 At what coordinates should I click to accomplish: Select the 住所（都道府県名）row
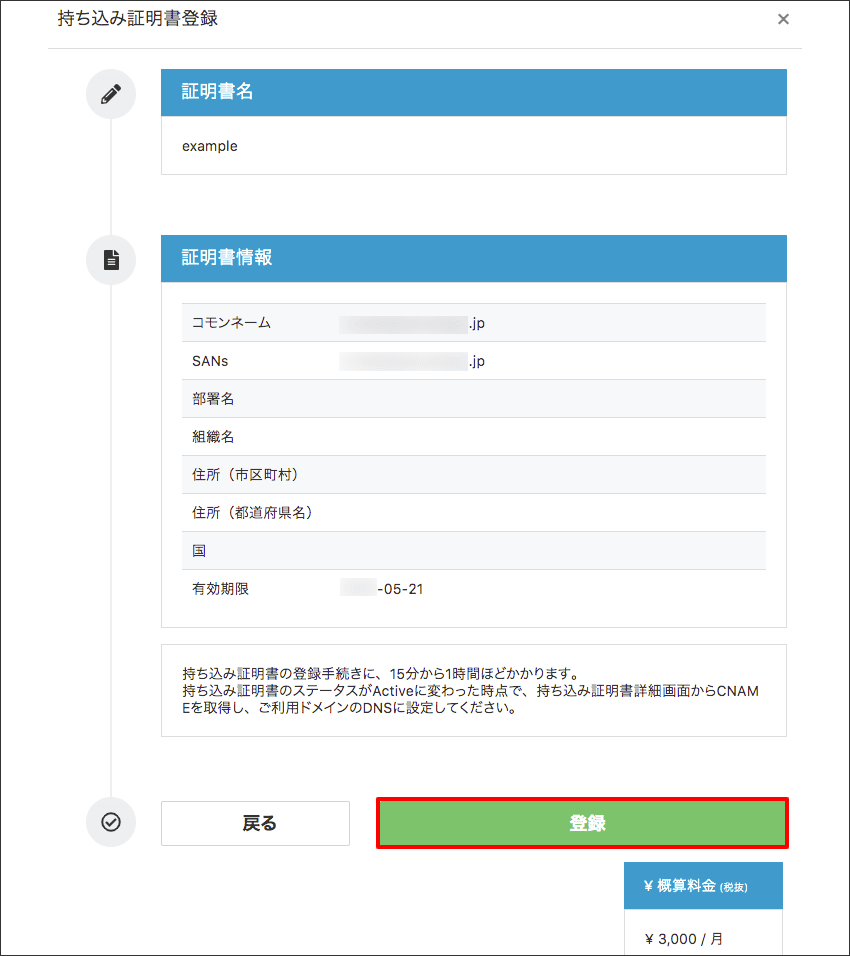(x=473, y=513)
